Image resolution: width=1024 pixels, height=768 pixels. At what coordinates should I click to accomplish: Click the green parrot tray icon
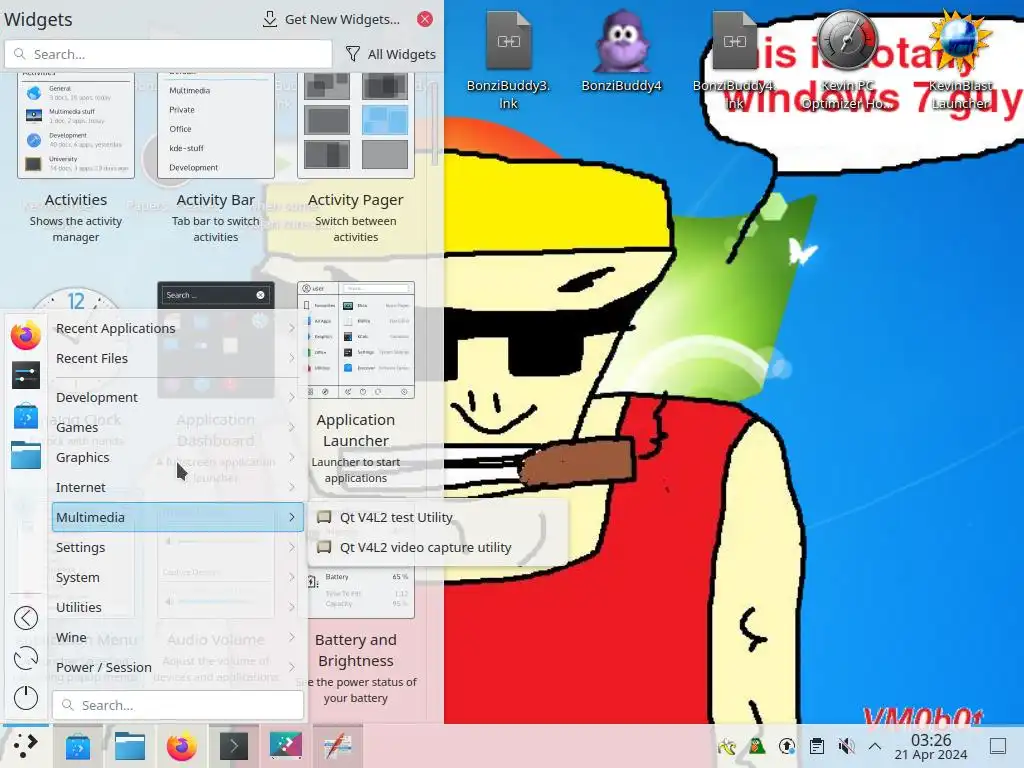coord(757,746)
